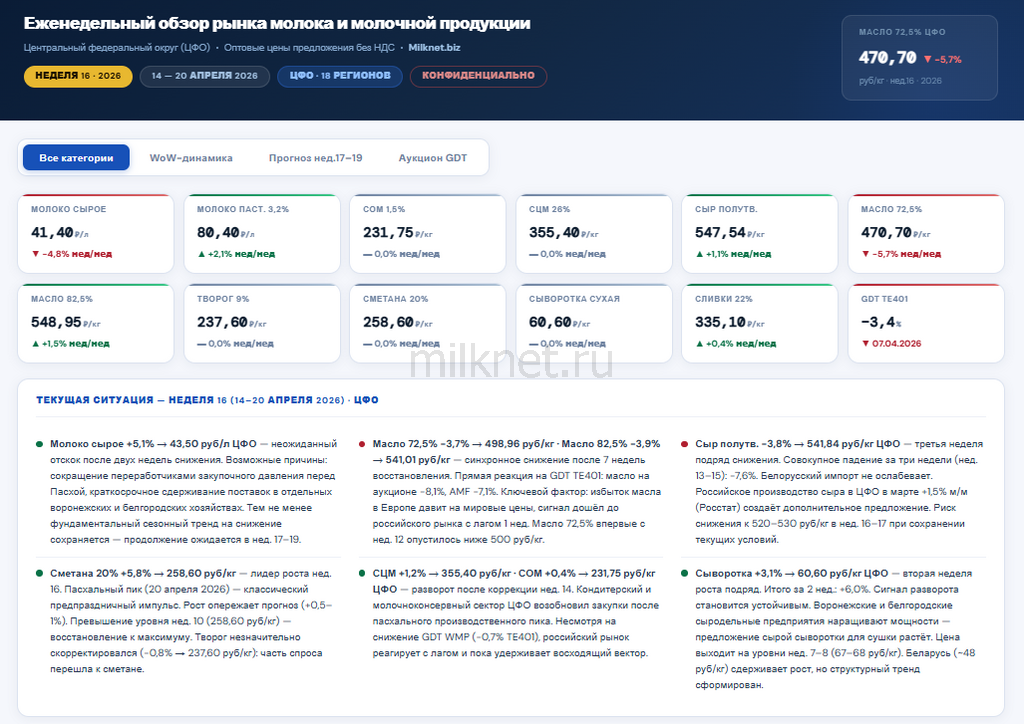Click the 14 — 20 апреля 2026 date pill

click(204, 76)
